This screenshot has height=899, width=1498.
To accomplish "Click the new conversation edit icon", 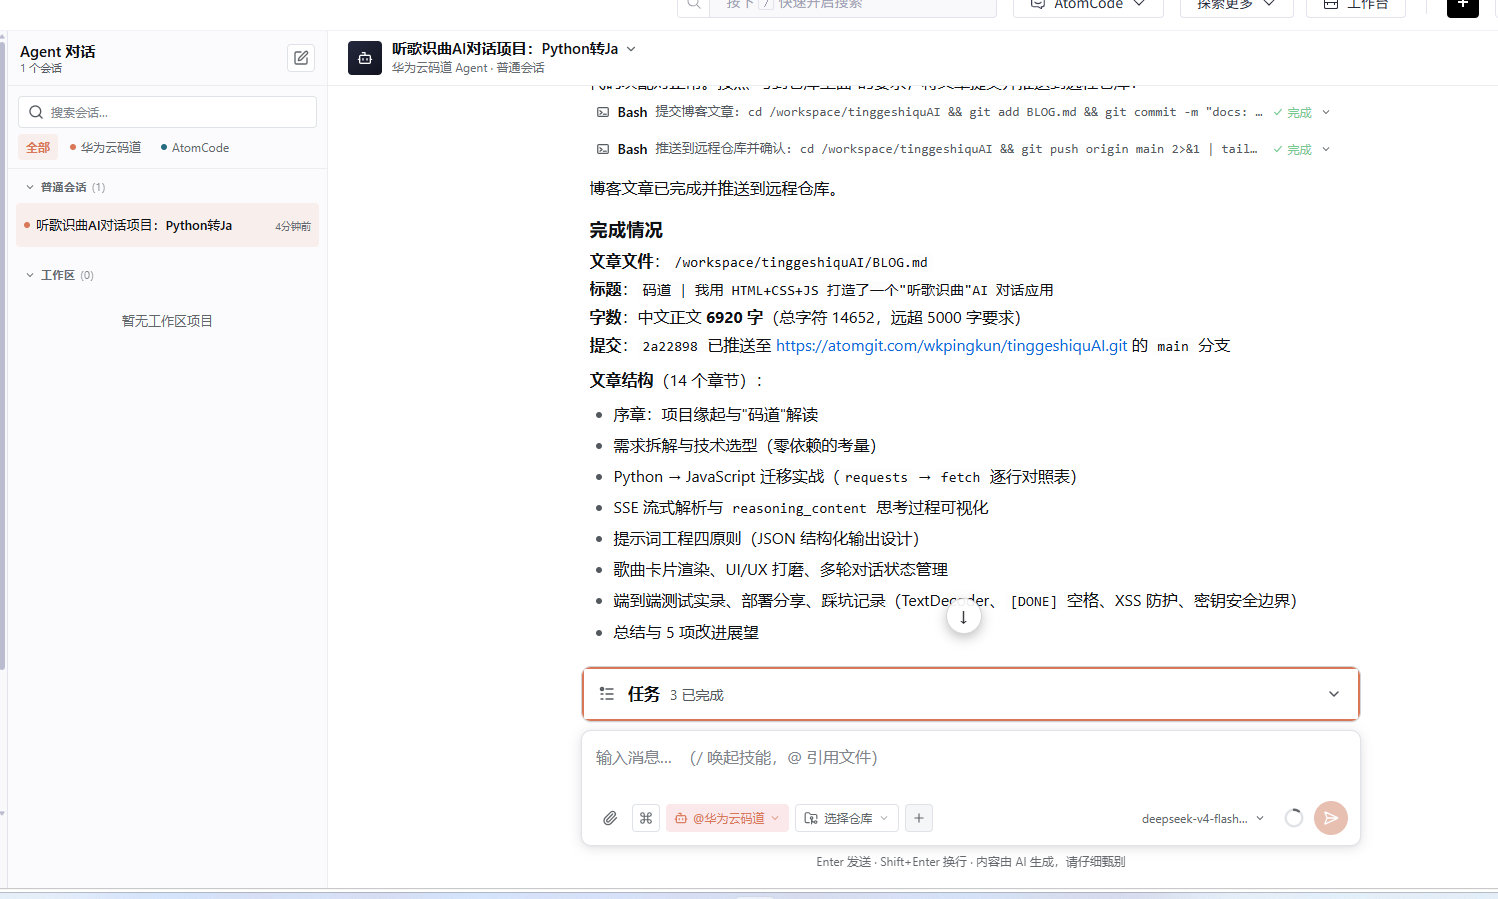I will pyautogui.click(x=301, y=58).
